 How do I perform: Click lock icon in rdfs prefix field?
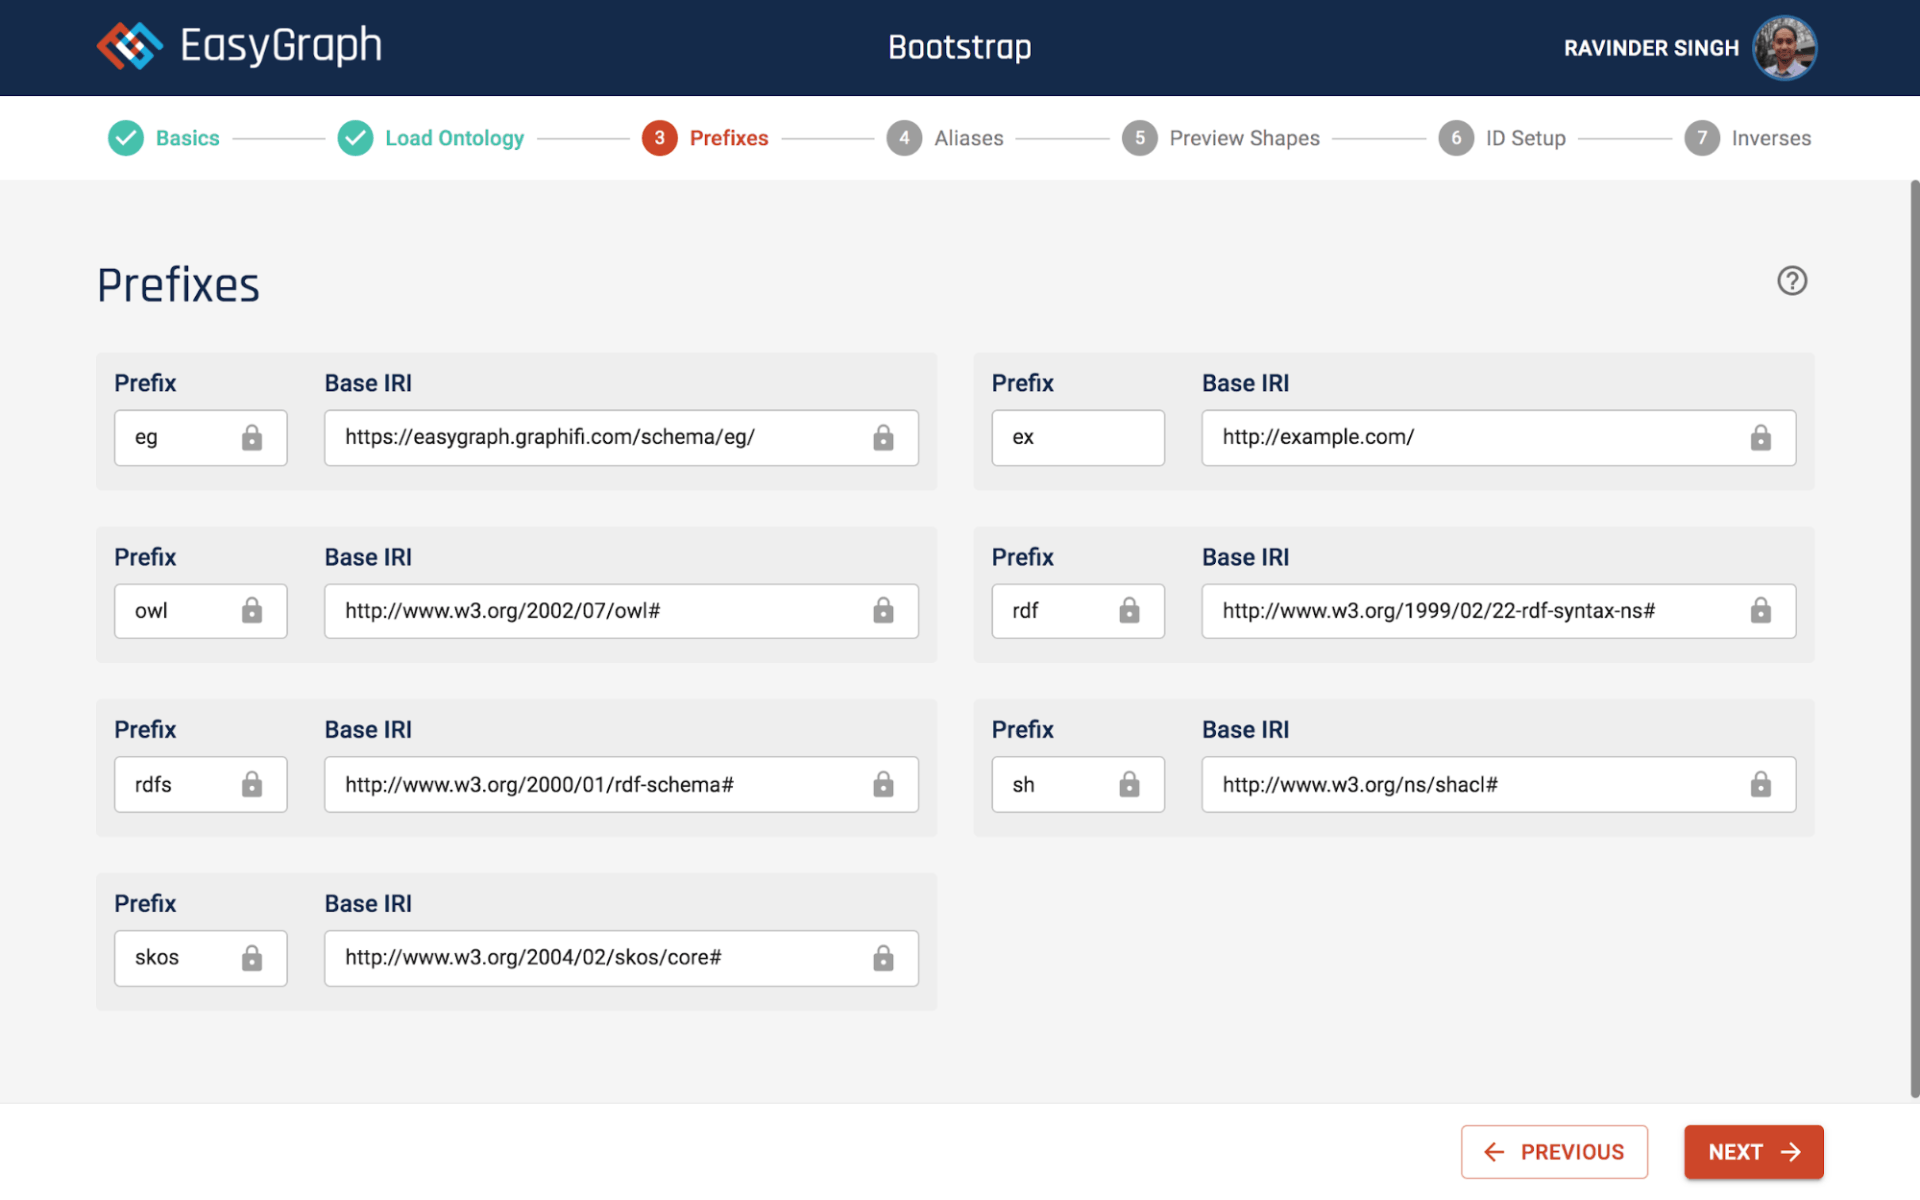coord(252,785)
